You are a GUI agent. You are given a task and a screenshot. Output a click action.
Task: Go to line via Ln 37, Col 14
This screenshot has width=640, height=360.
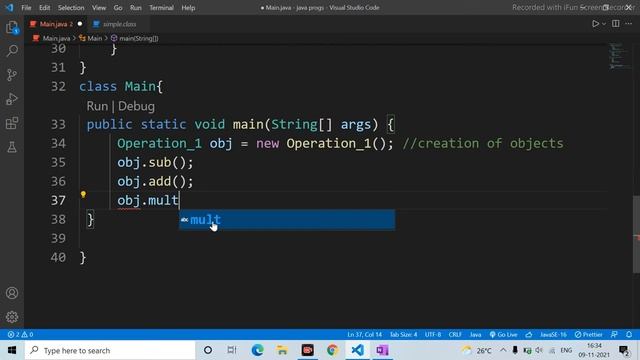364,334
